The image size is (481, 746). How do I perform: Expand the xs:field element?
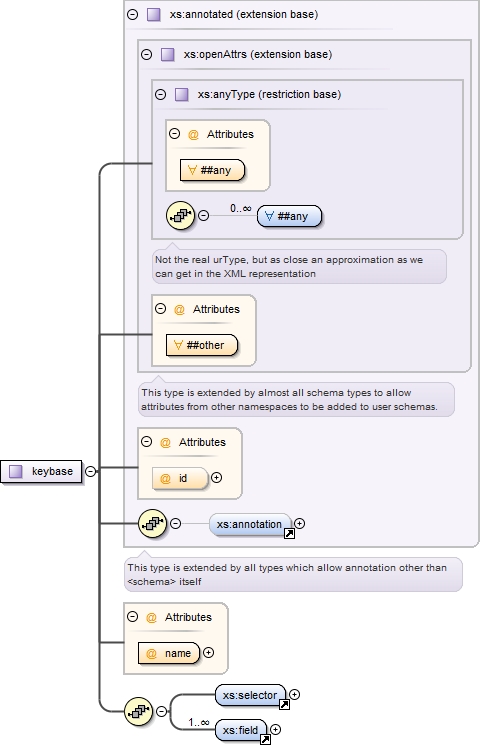click(x=275, y=729)
